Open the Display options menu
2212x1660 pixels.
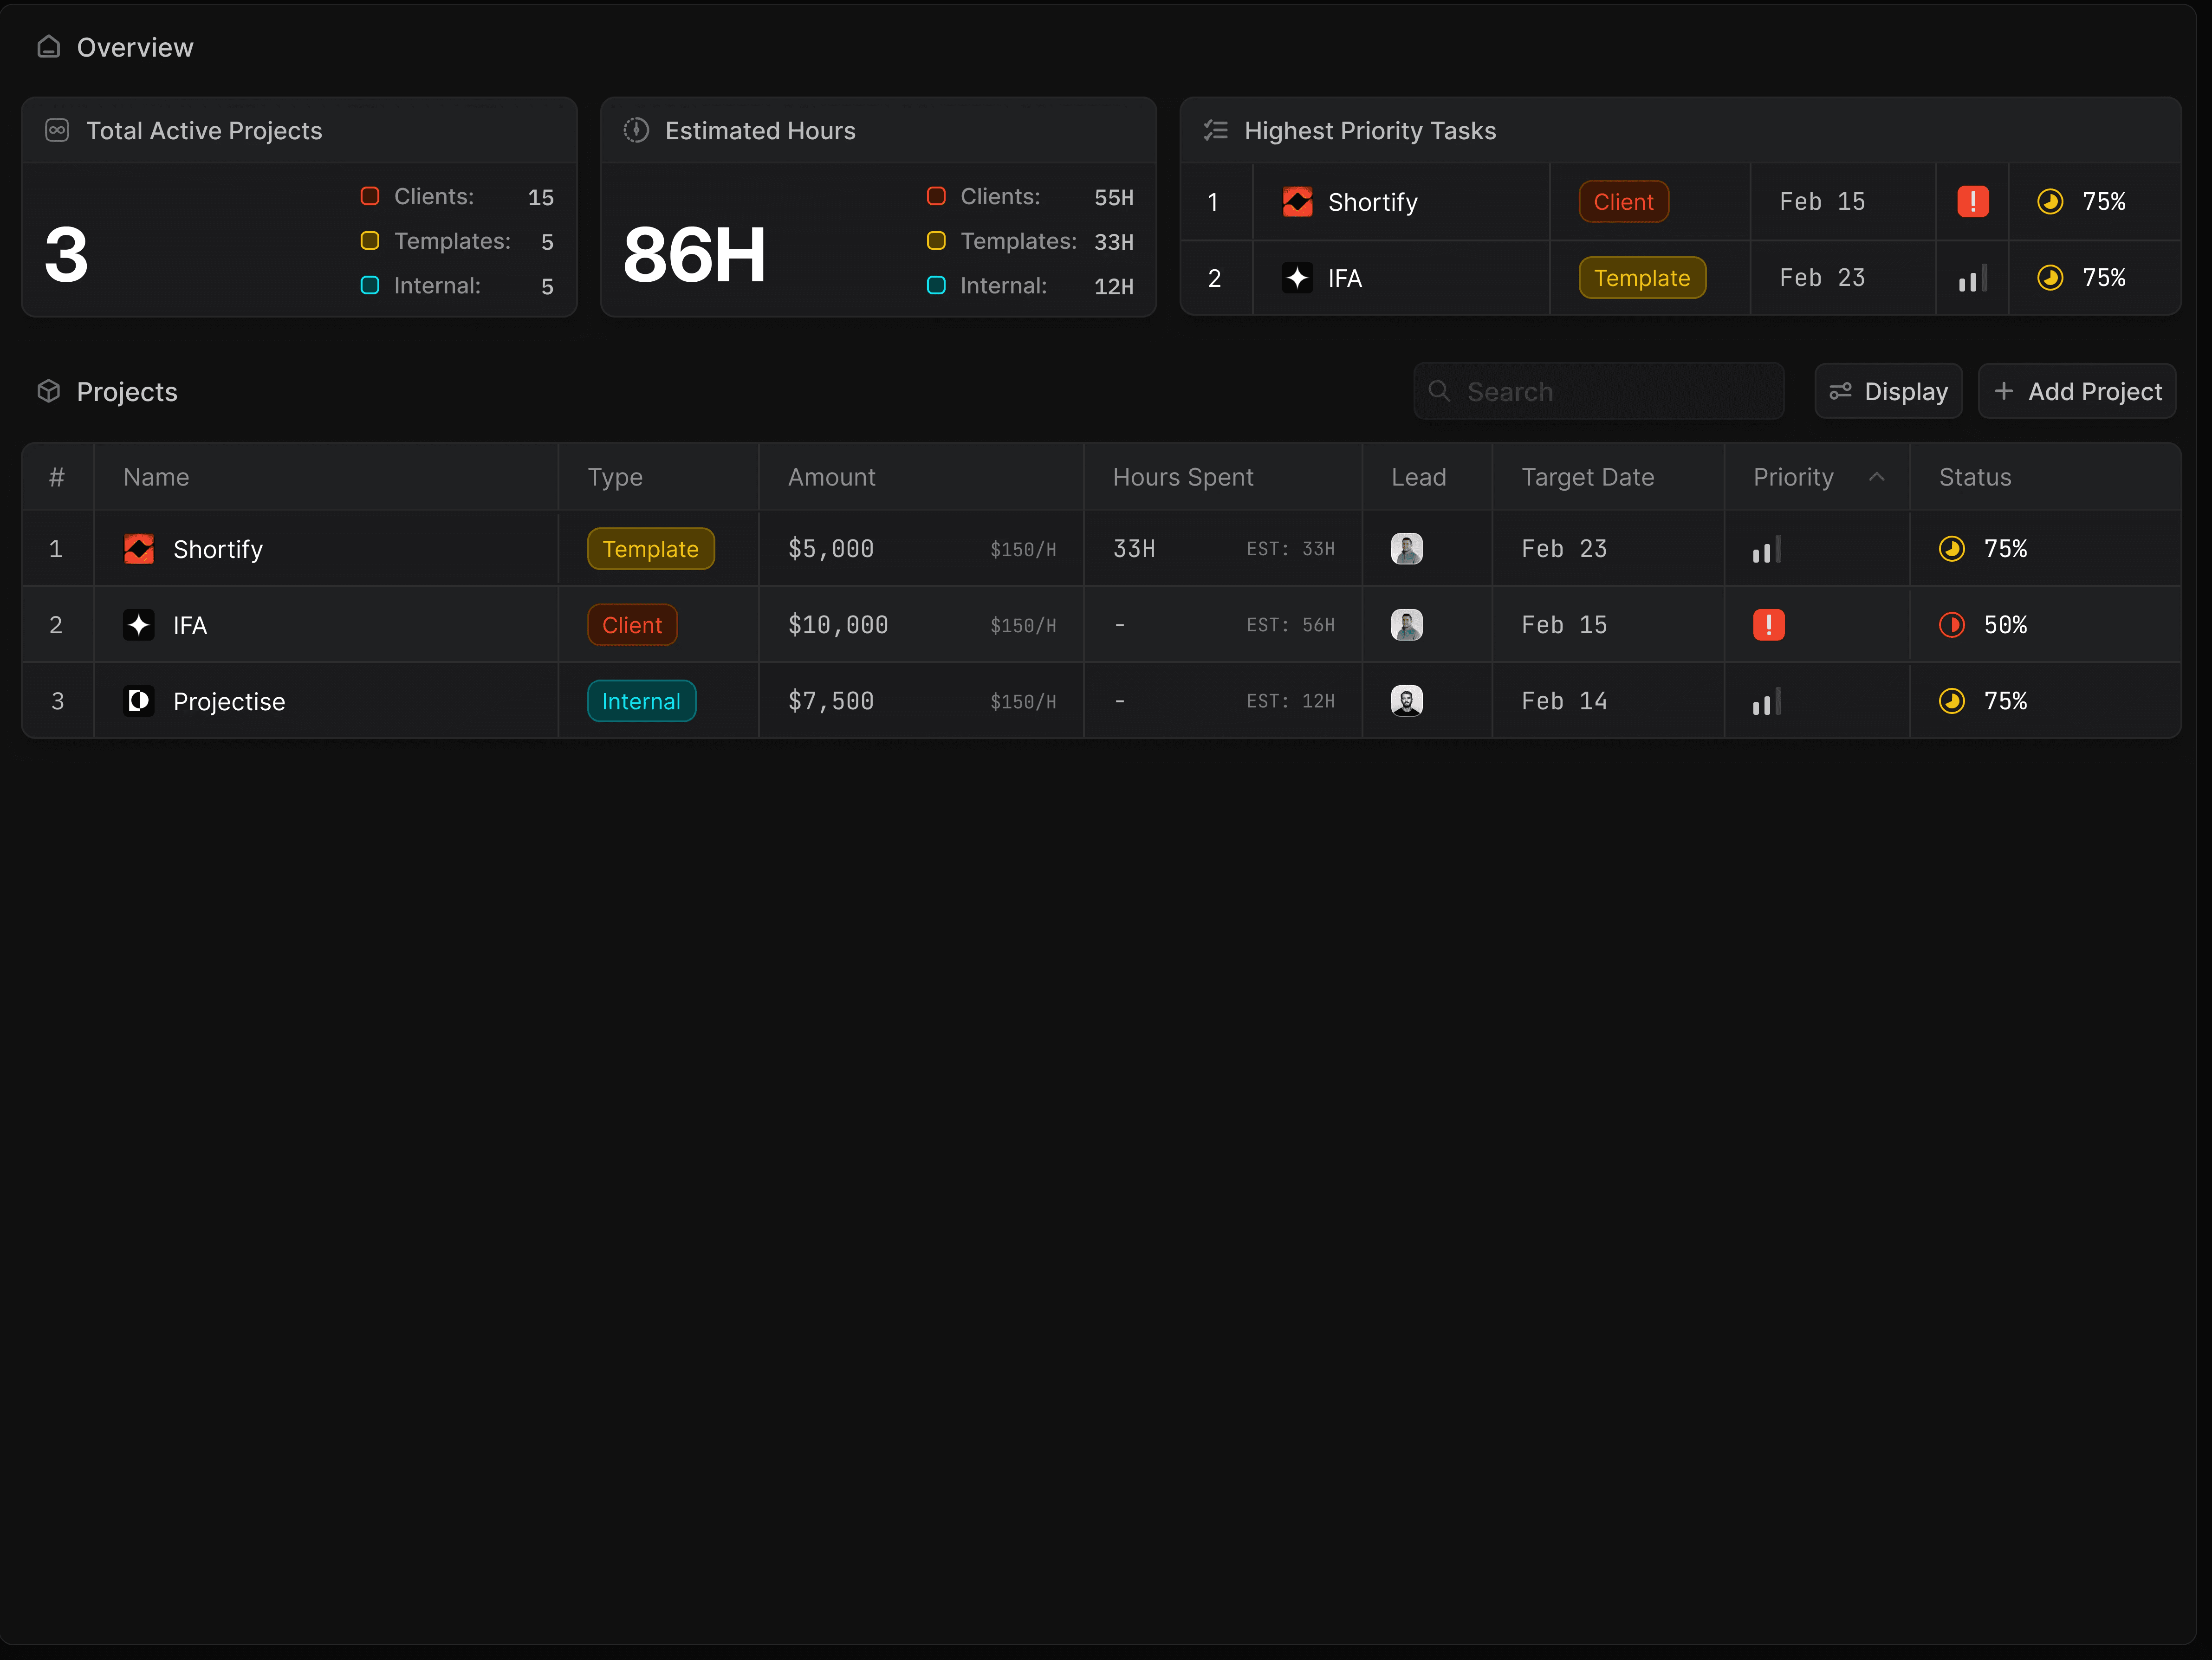[x=1888, y=391]
